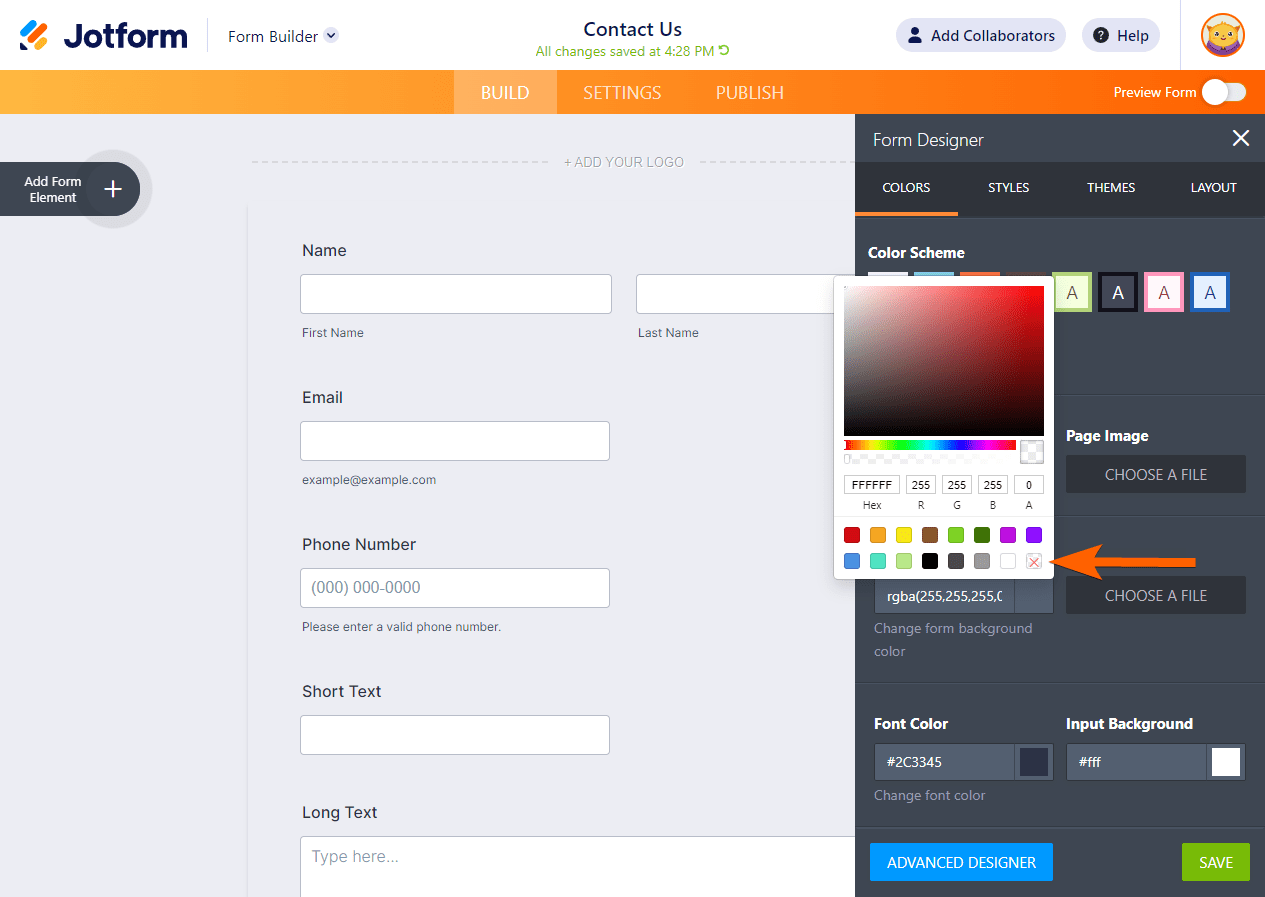Click the Hex color input field

click(872, 485)
